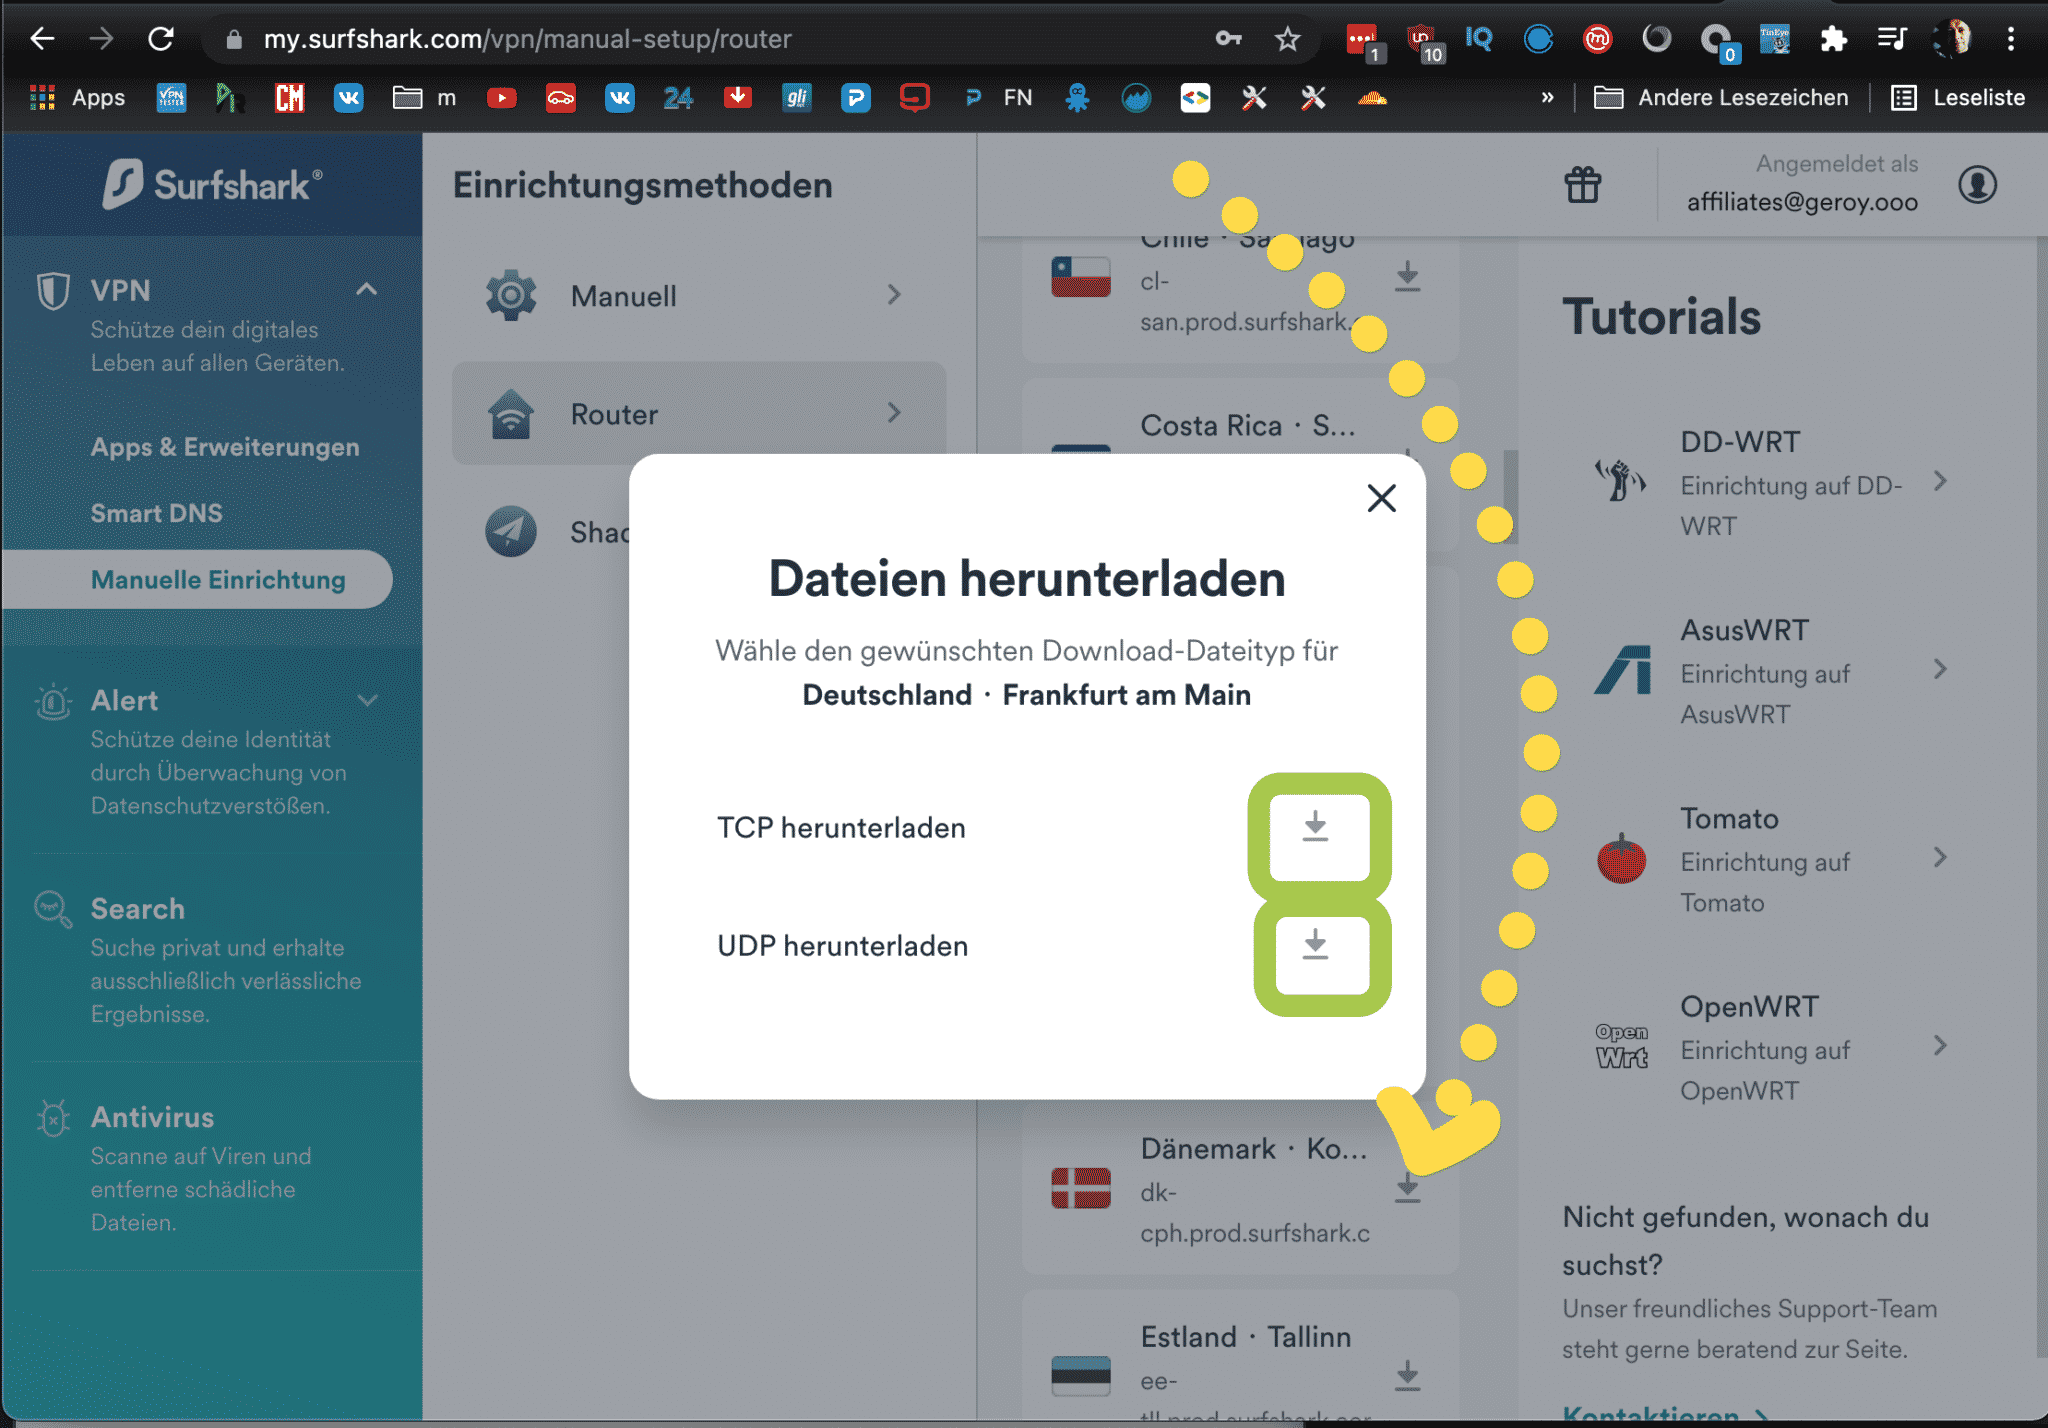Image resolution: width=2048 pixels, height=1428 pixels.
Task: Click the DD-WRT logo icon
Action: (x=1620, y=481)
